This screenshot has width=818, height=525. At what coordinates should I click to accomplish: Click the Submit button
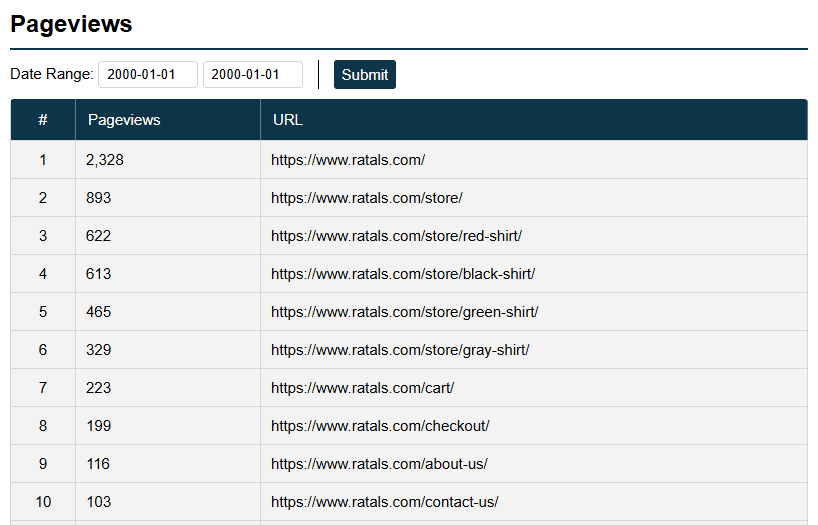tap(365, 75)
